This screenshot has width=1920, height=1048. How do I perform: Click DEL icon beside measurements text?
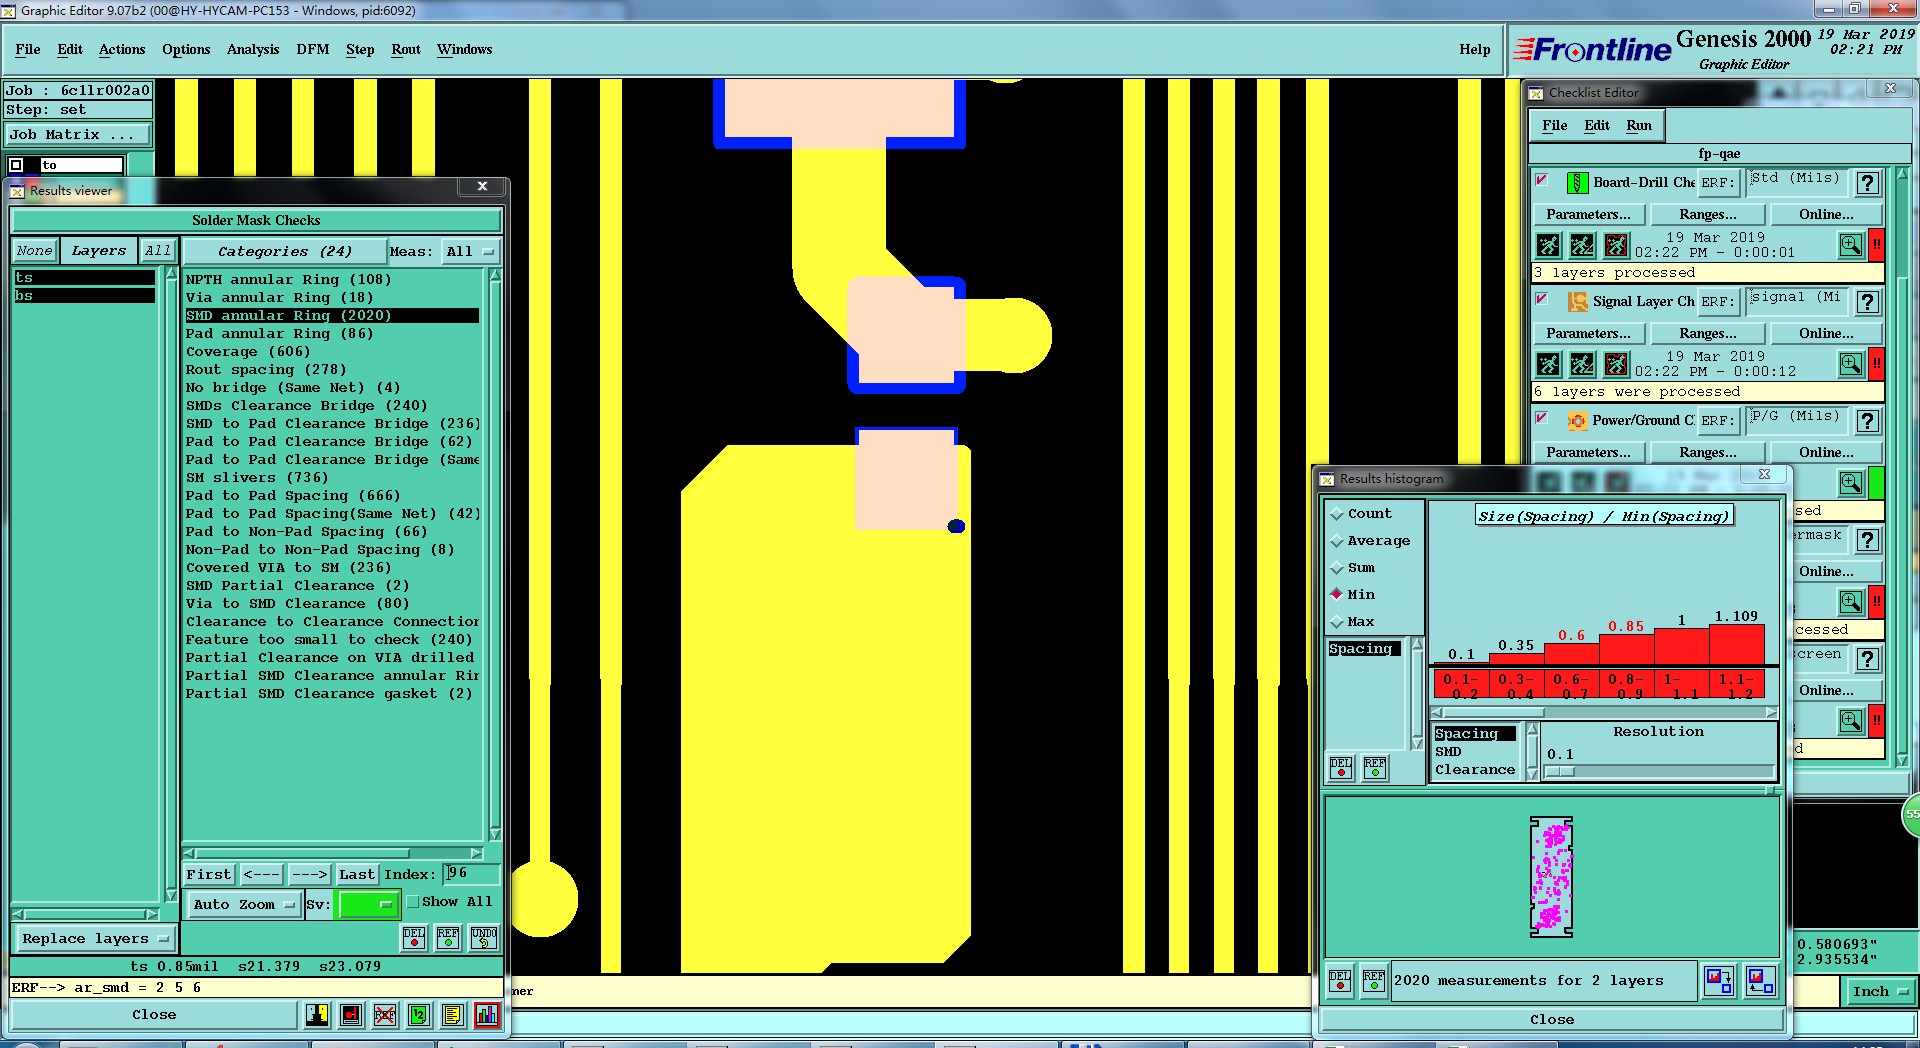pyautogui.click(x=1340, y=981)
